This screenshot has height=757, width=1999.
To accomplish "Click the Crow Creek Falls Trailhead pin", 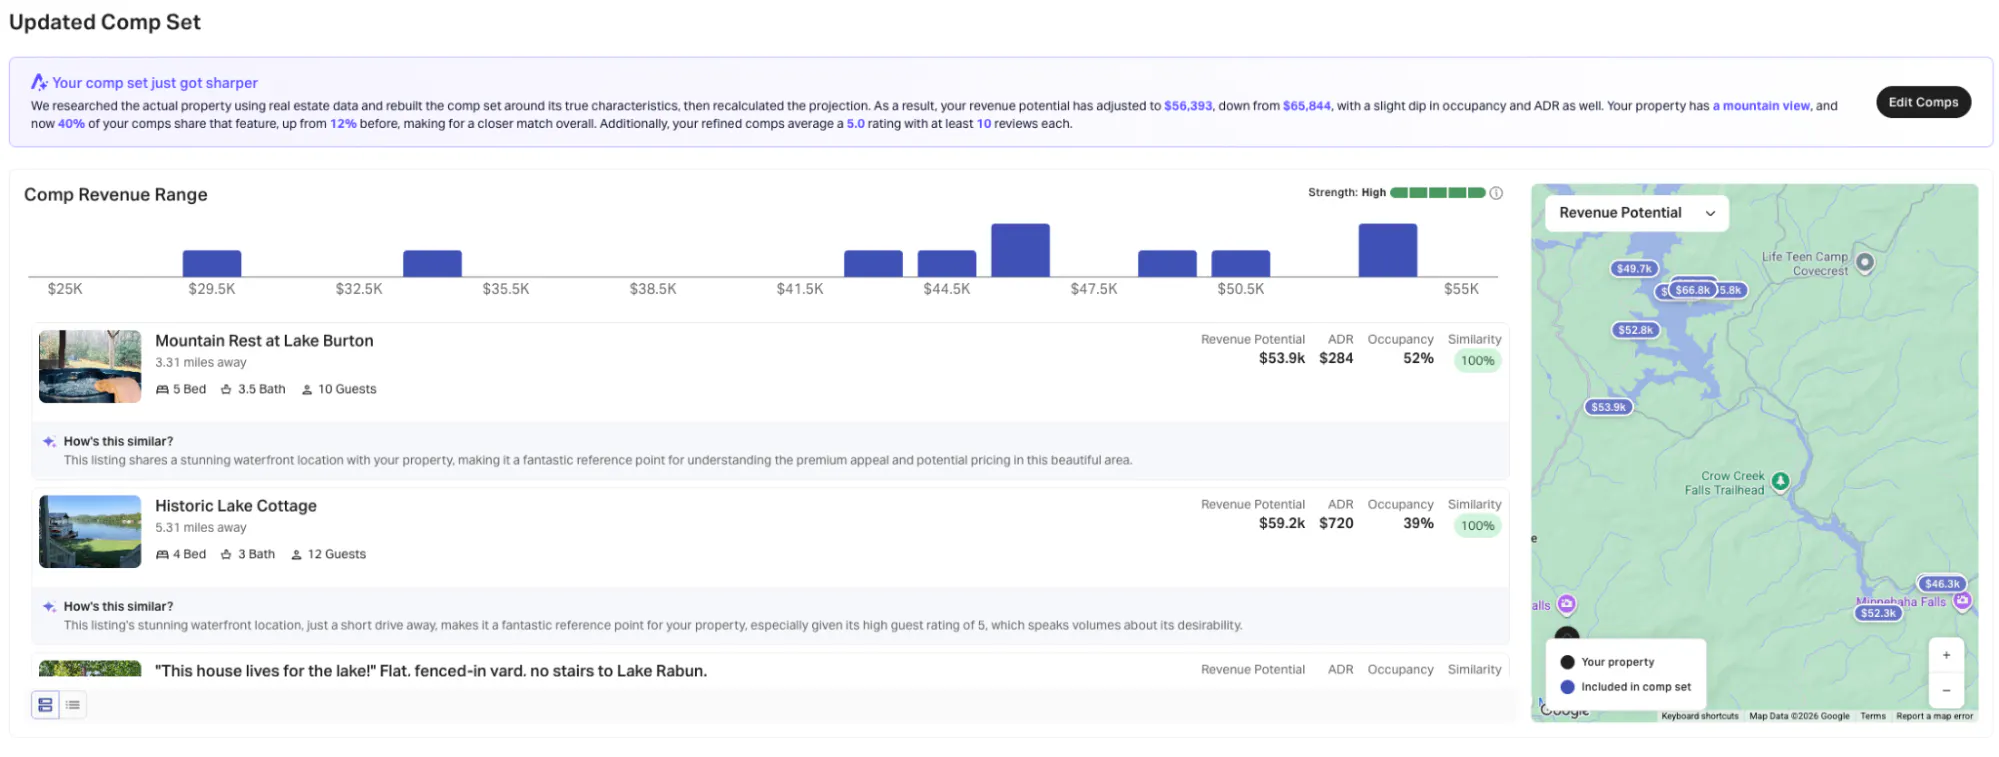I will [1780, 482].
